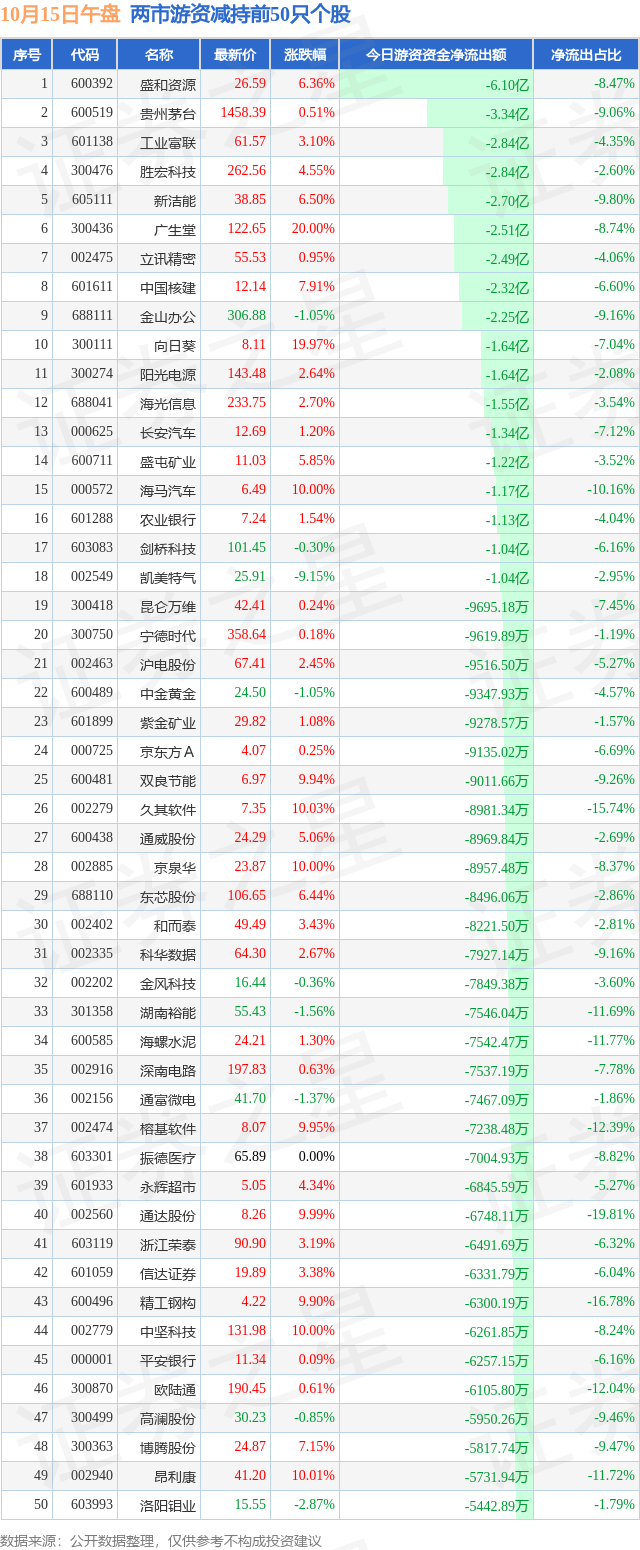This screenshot has height=1550, width=640.
Task: Click the -9.15% change of 凯美特气
Action: coord(315,577)
